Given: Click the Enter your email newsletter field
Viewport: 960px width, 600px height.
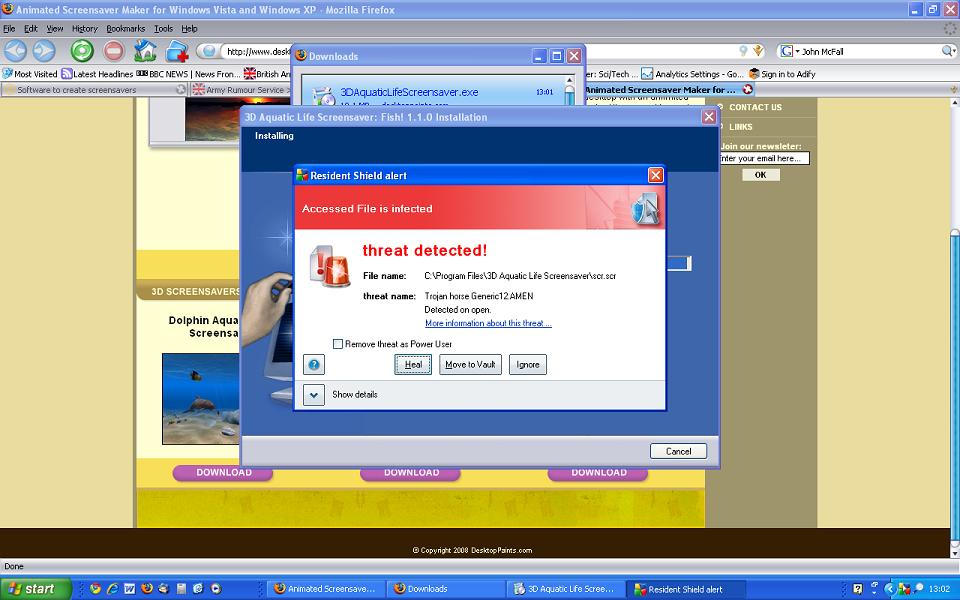Looking at the screenshot, I should pyautogui.click(x=766, y=158).
